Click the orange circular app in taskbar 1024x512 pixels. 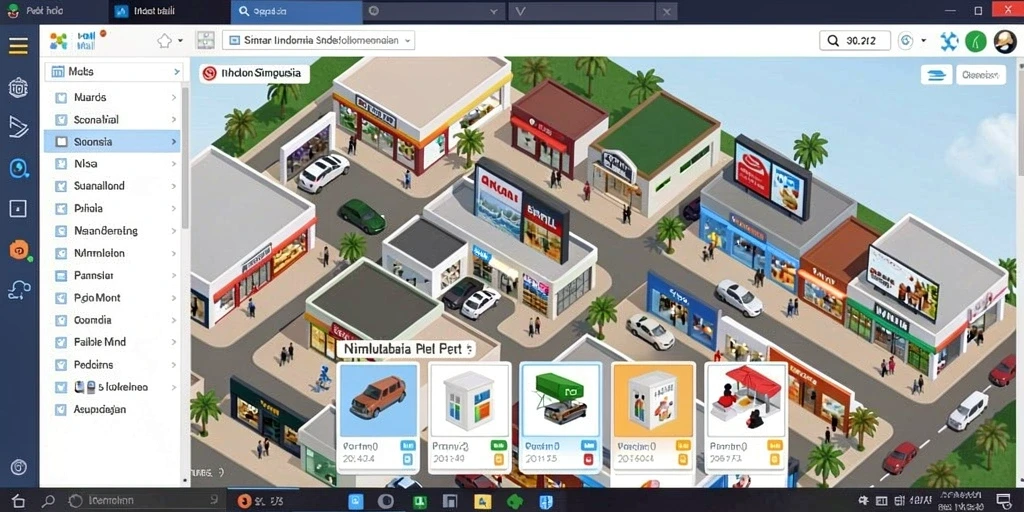244,501
